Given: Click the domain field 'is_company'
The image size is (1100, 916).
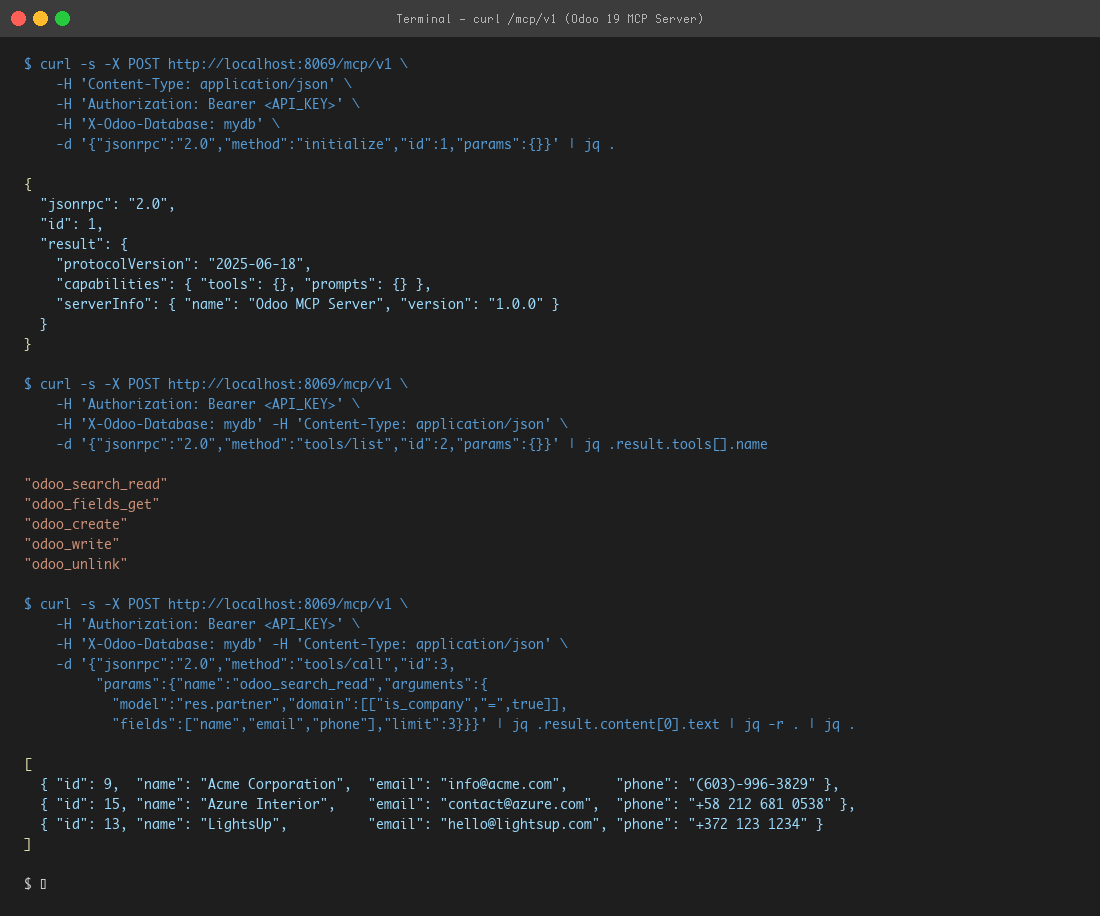Looking at the screenshot, I should [x=424, y=704].
